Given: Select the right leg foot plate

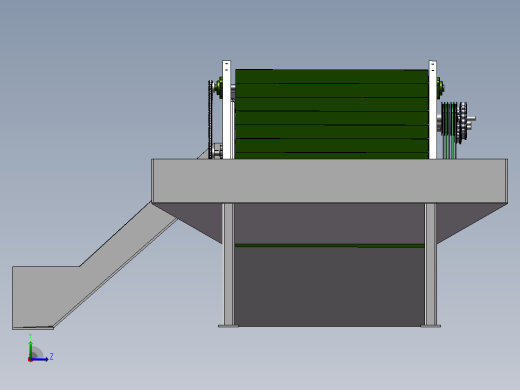Looking at the screenshot, I should 431,326.
